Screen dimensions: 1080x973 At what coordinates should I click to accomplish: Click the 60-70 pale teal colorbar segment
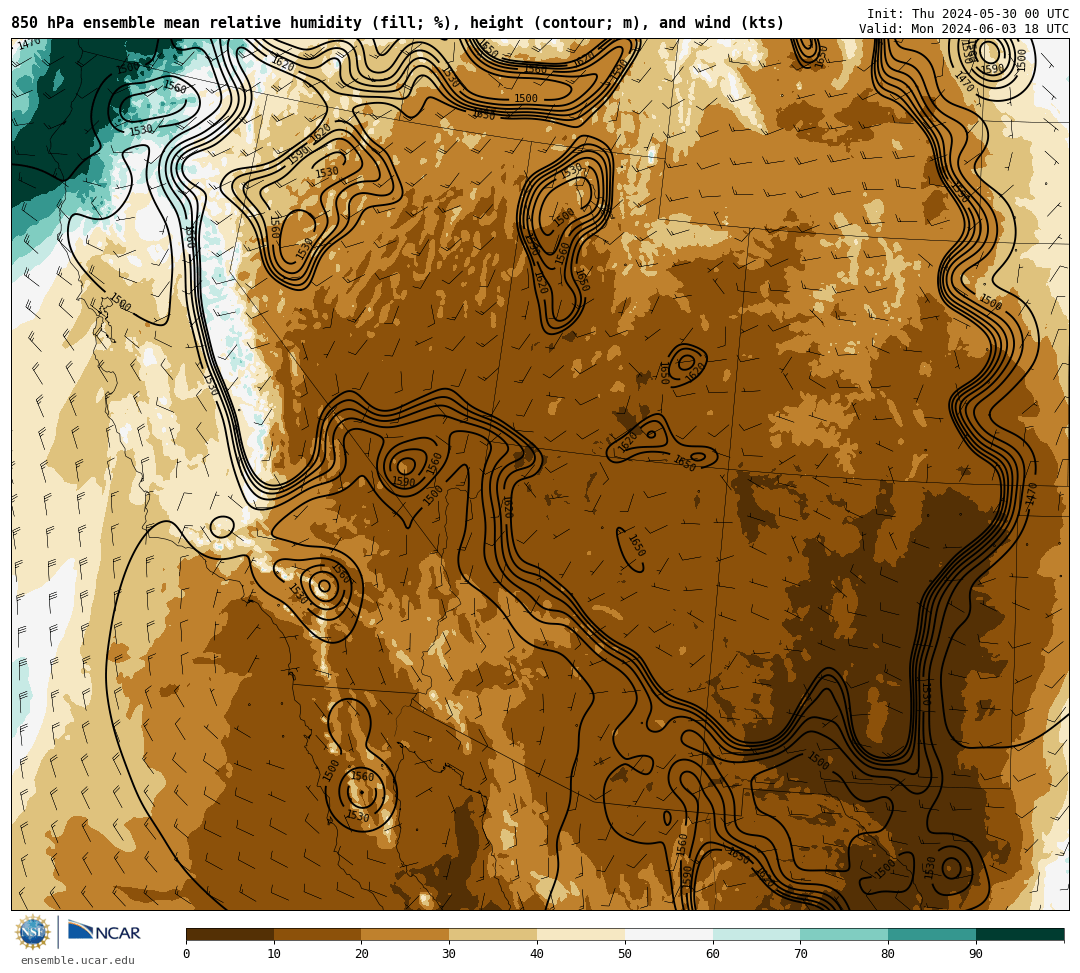coord(756,934)
